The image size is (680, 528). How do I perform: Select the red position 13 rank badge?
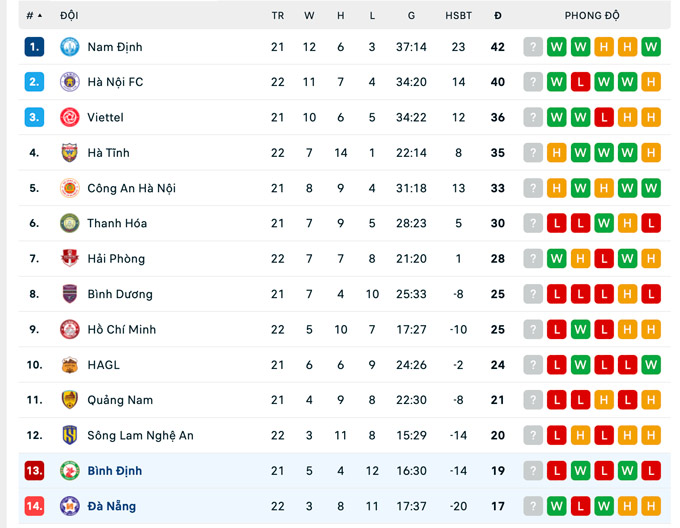coord(34,471)
